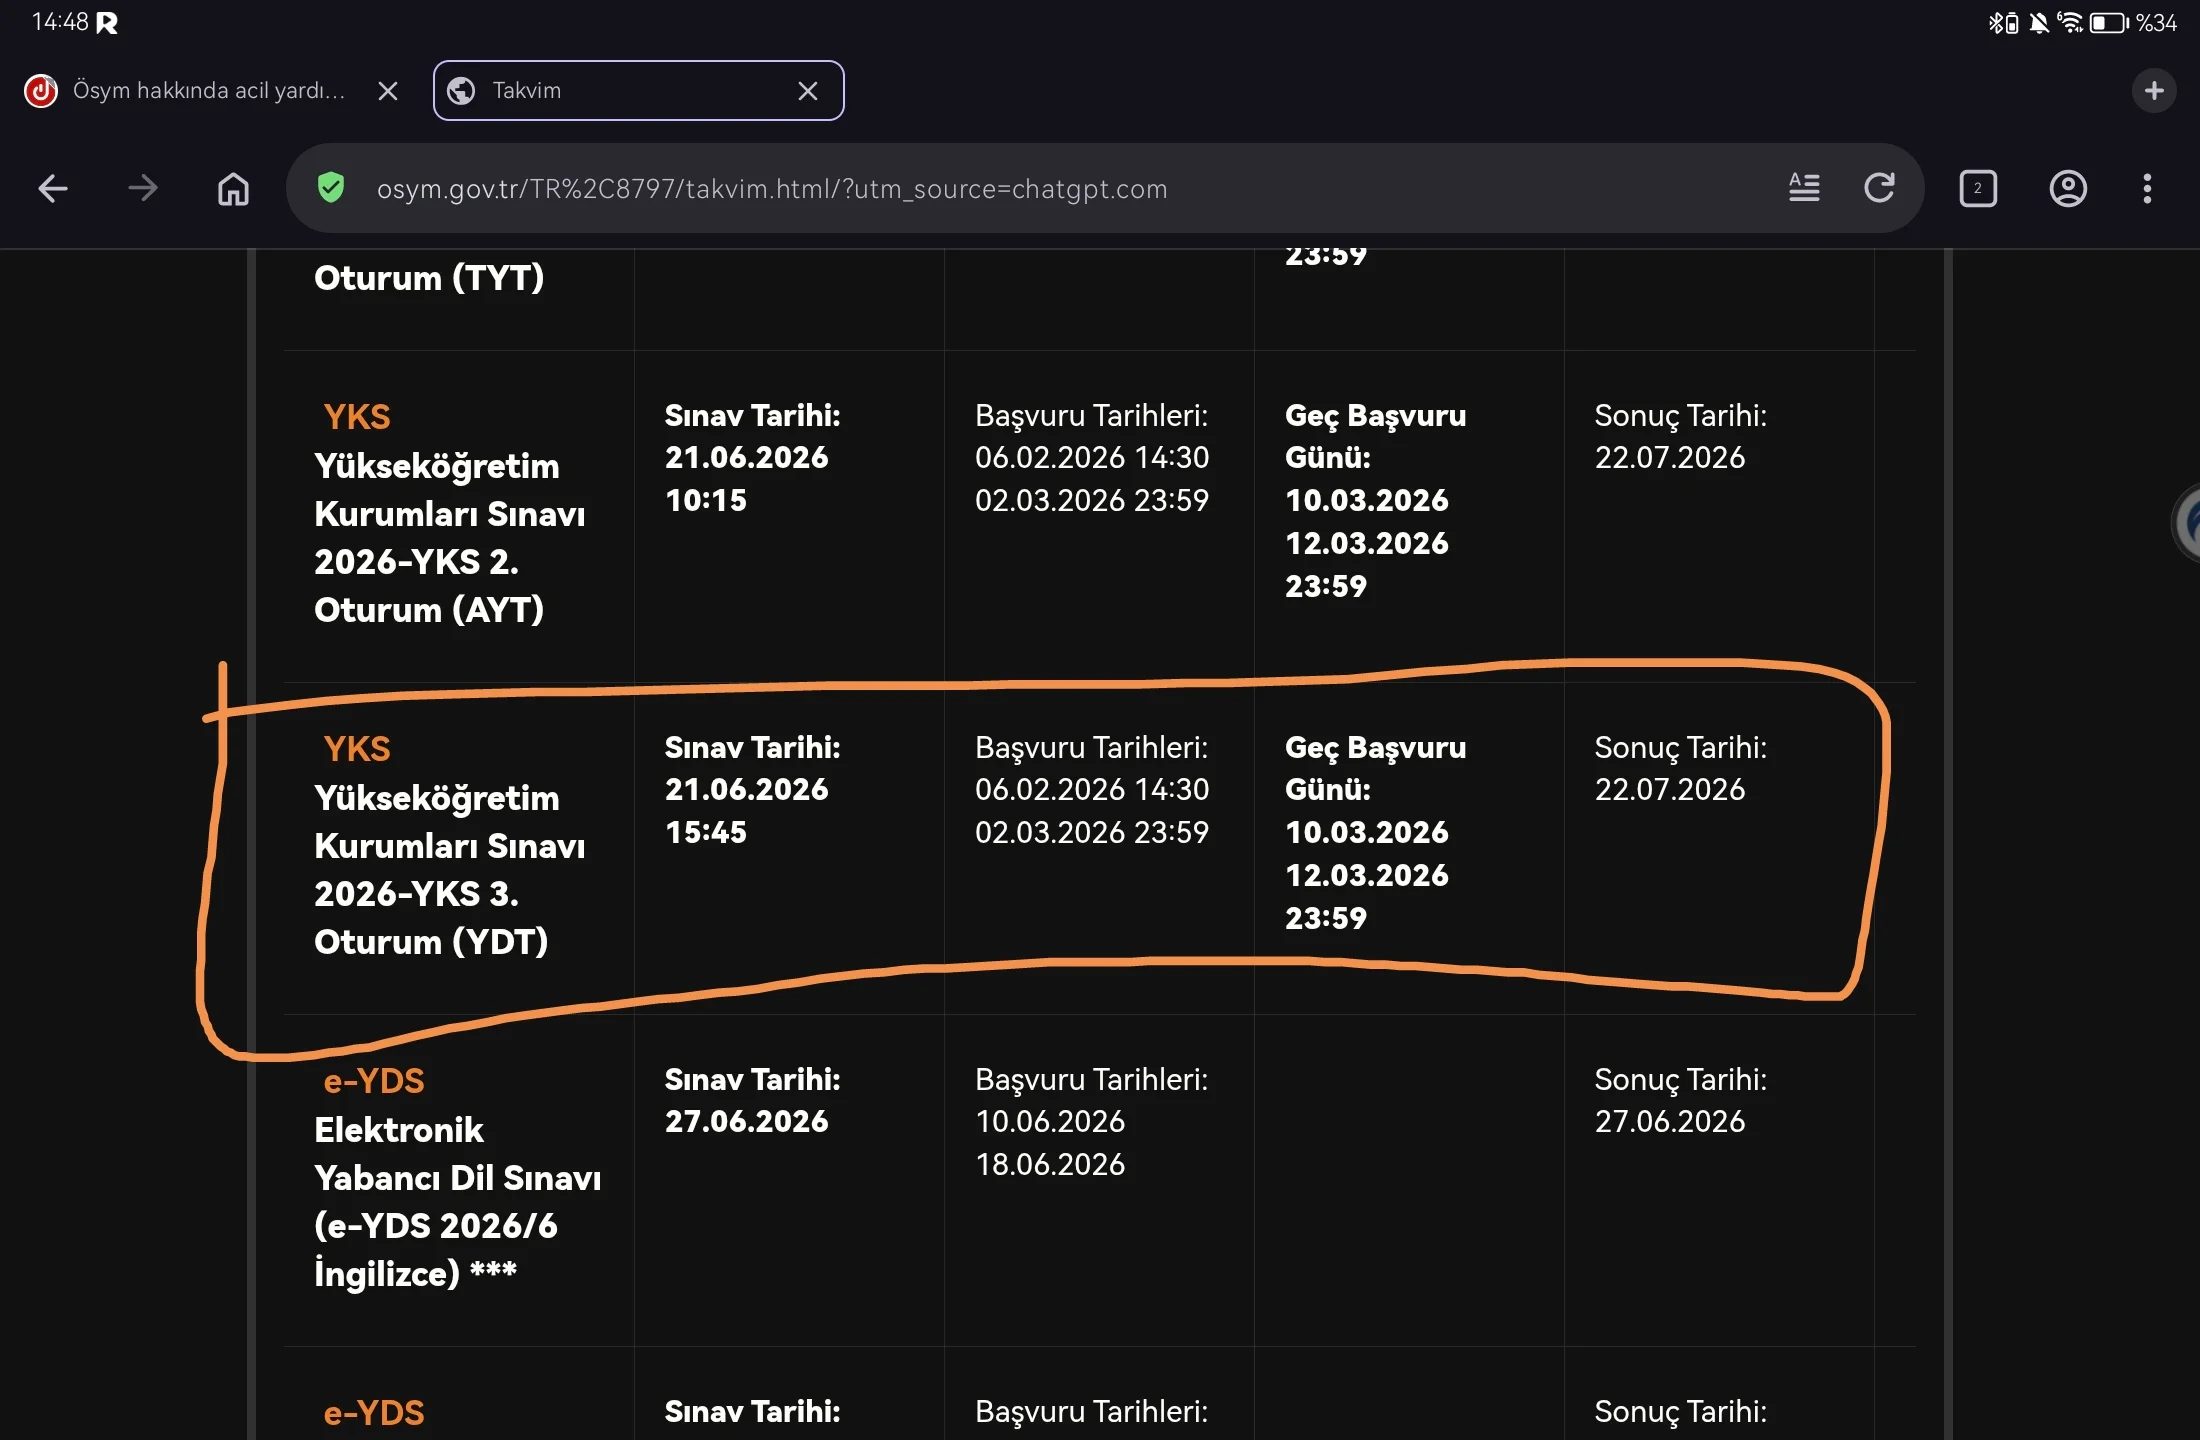The width and height of the screenshot is (2200, 1440).
Task: Go to browser home page icon
Action: click(233, 188)
